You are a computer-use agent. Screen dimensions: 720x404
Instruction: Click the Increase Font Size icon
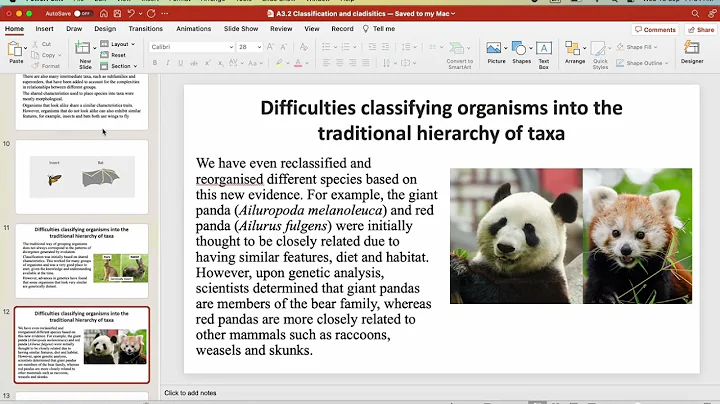tap(270, 47)
